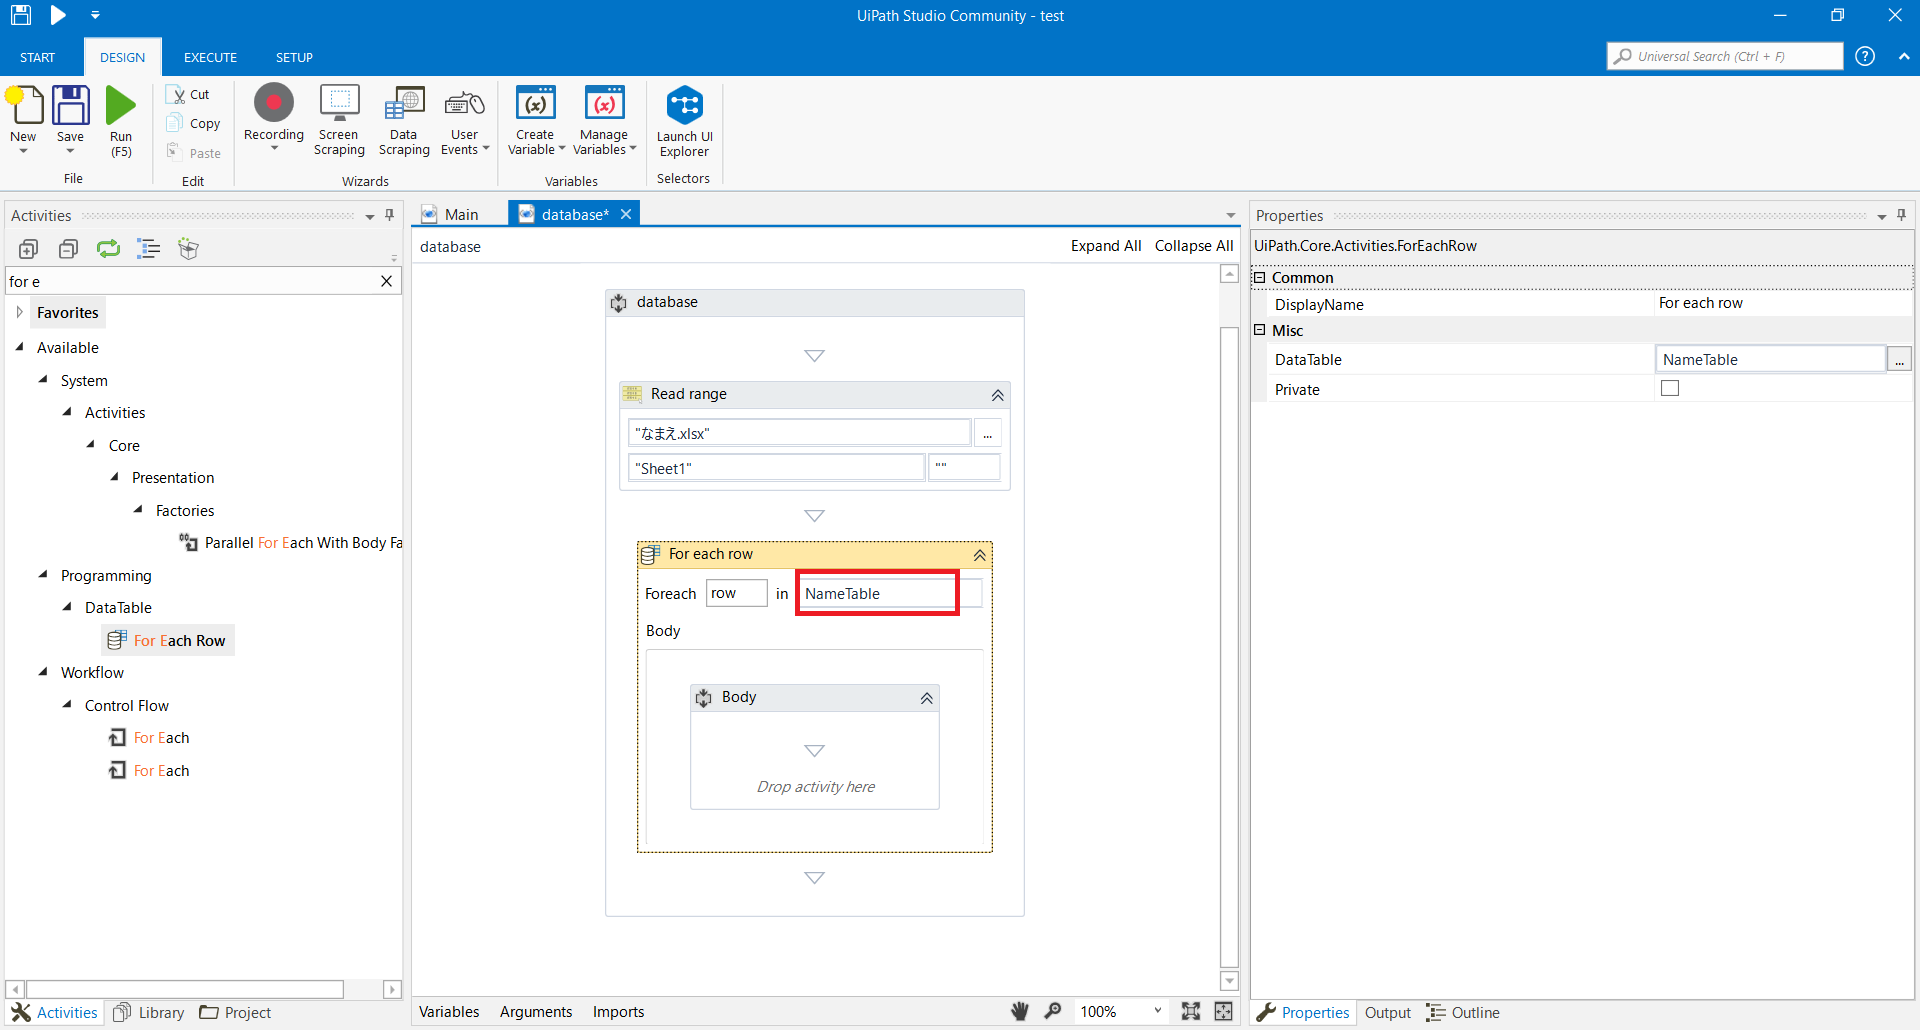Click the Expand All link
Screen dimensions: 1920x1030
[x=1105, y=245]
